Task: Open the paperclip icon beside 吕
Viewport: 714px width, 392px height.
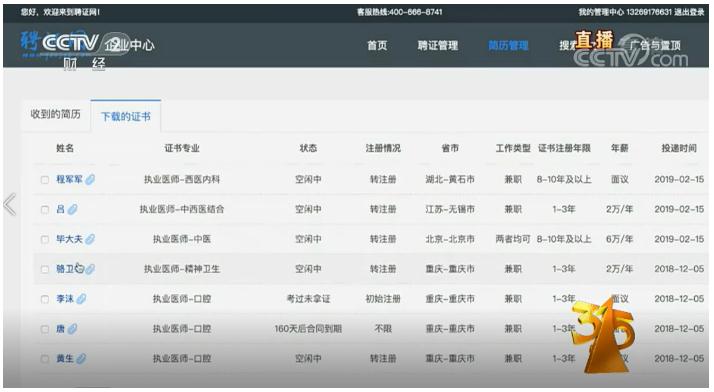Action: point(72,209)
